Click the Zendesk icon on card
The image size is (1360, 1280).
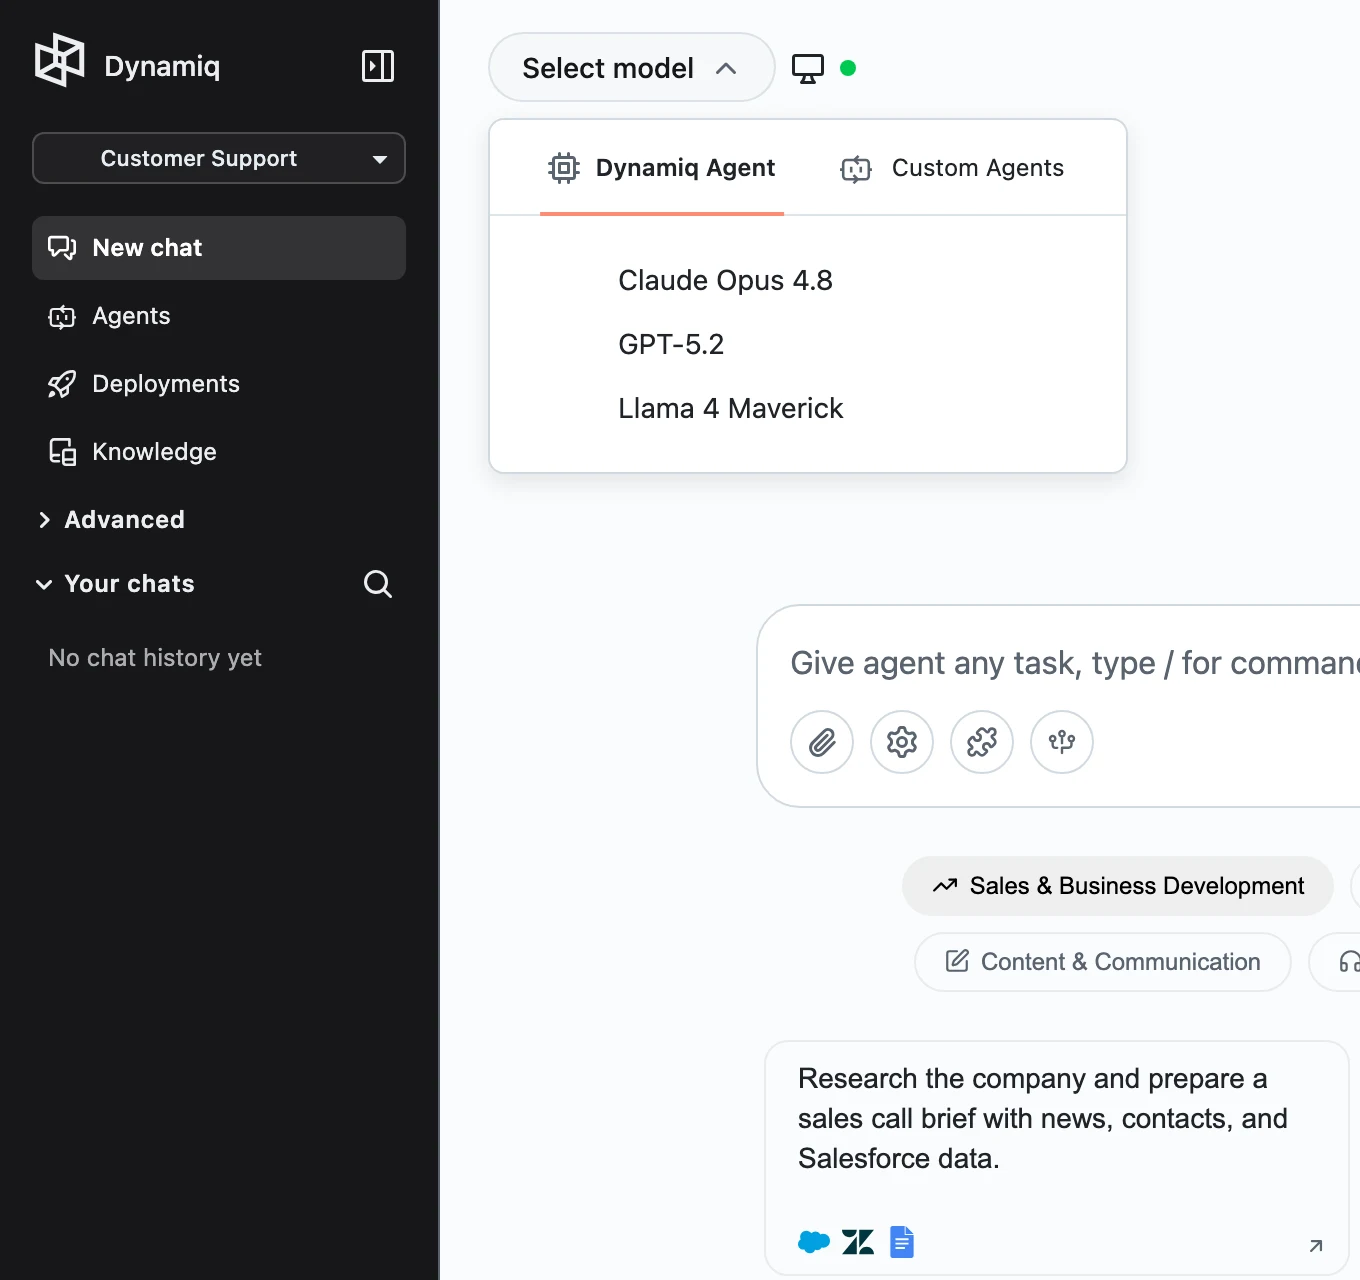(858, 1242)
